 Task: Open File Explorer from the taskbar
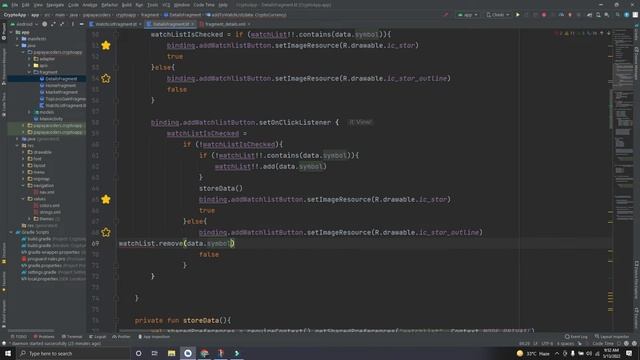pos(171,353)
